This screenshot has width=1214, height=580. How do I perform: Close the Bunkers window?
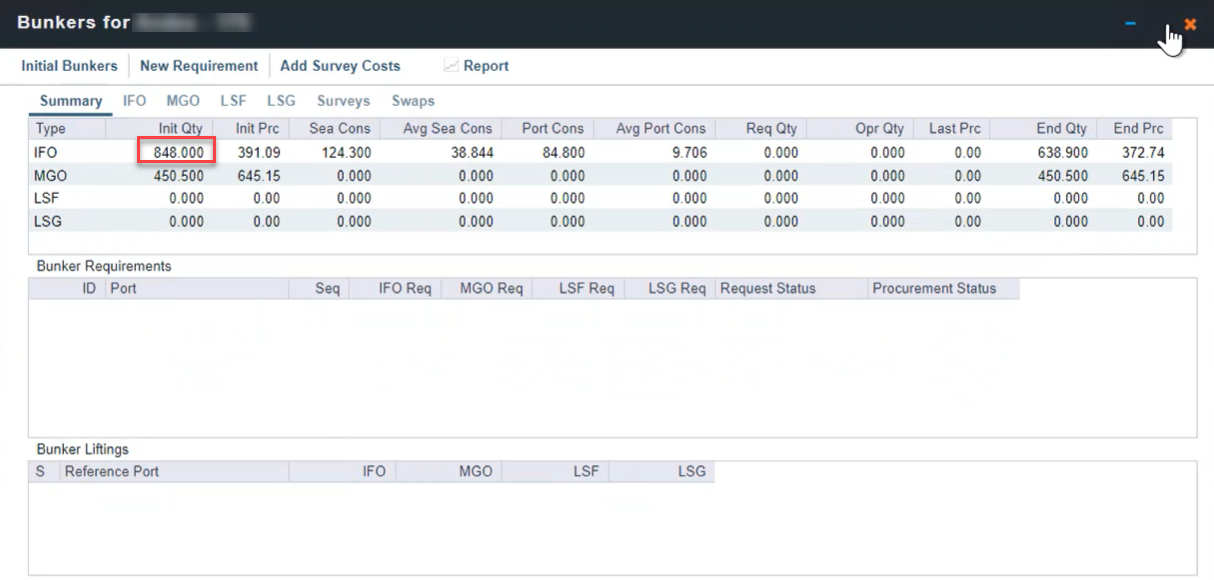coord(1190,24)
